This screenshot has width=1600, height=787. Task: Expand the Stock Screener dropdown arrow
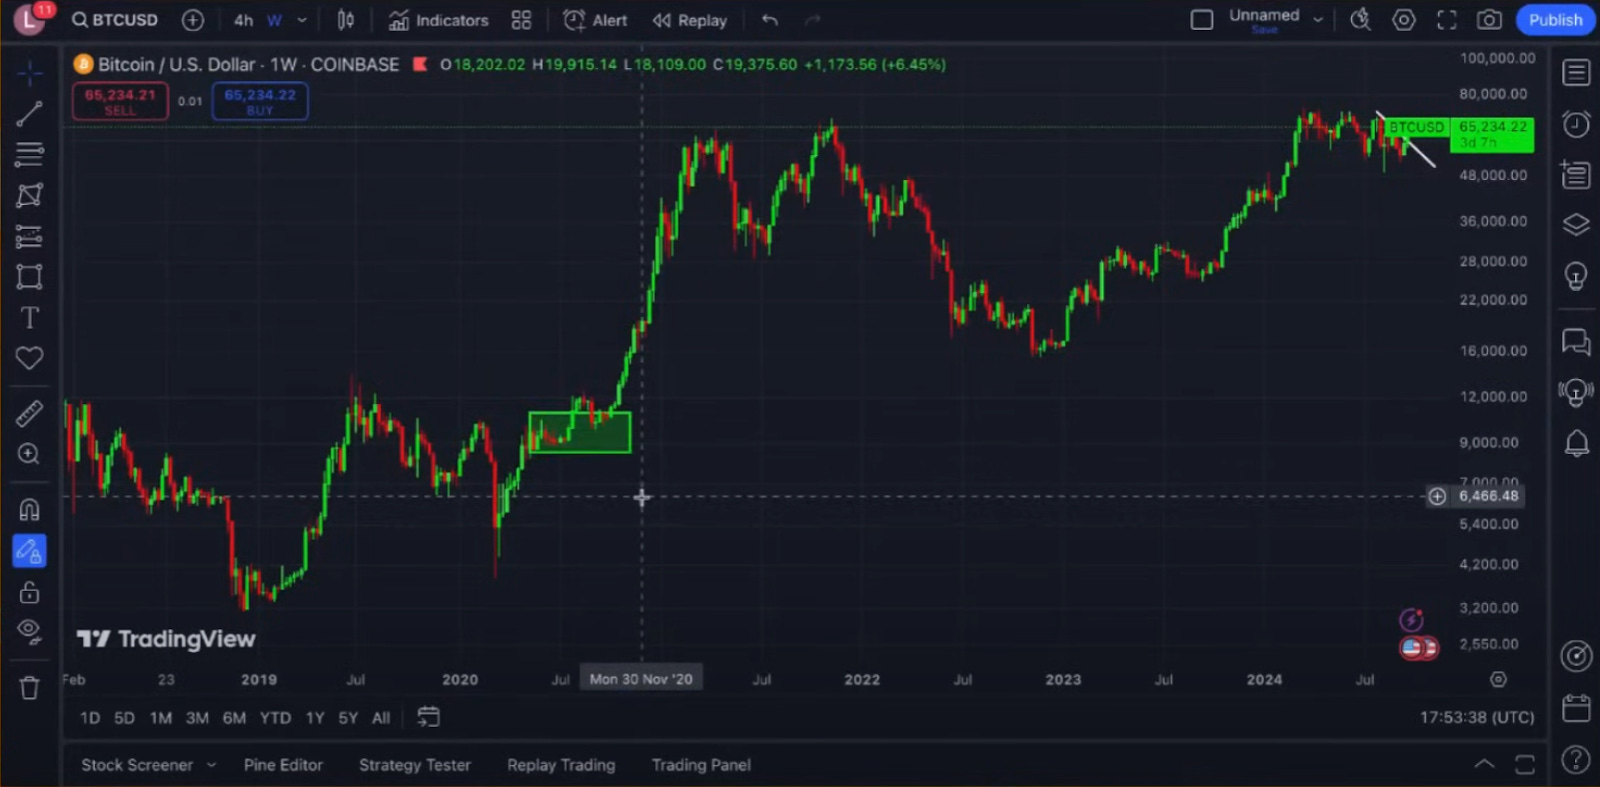coord(211,765)
